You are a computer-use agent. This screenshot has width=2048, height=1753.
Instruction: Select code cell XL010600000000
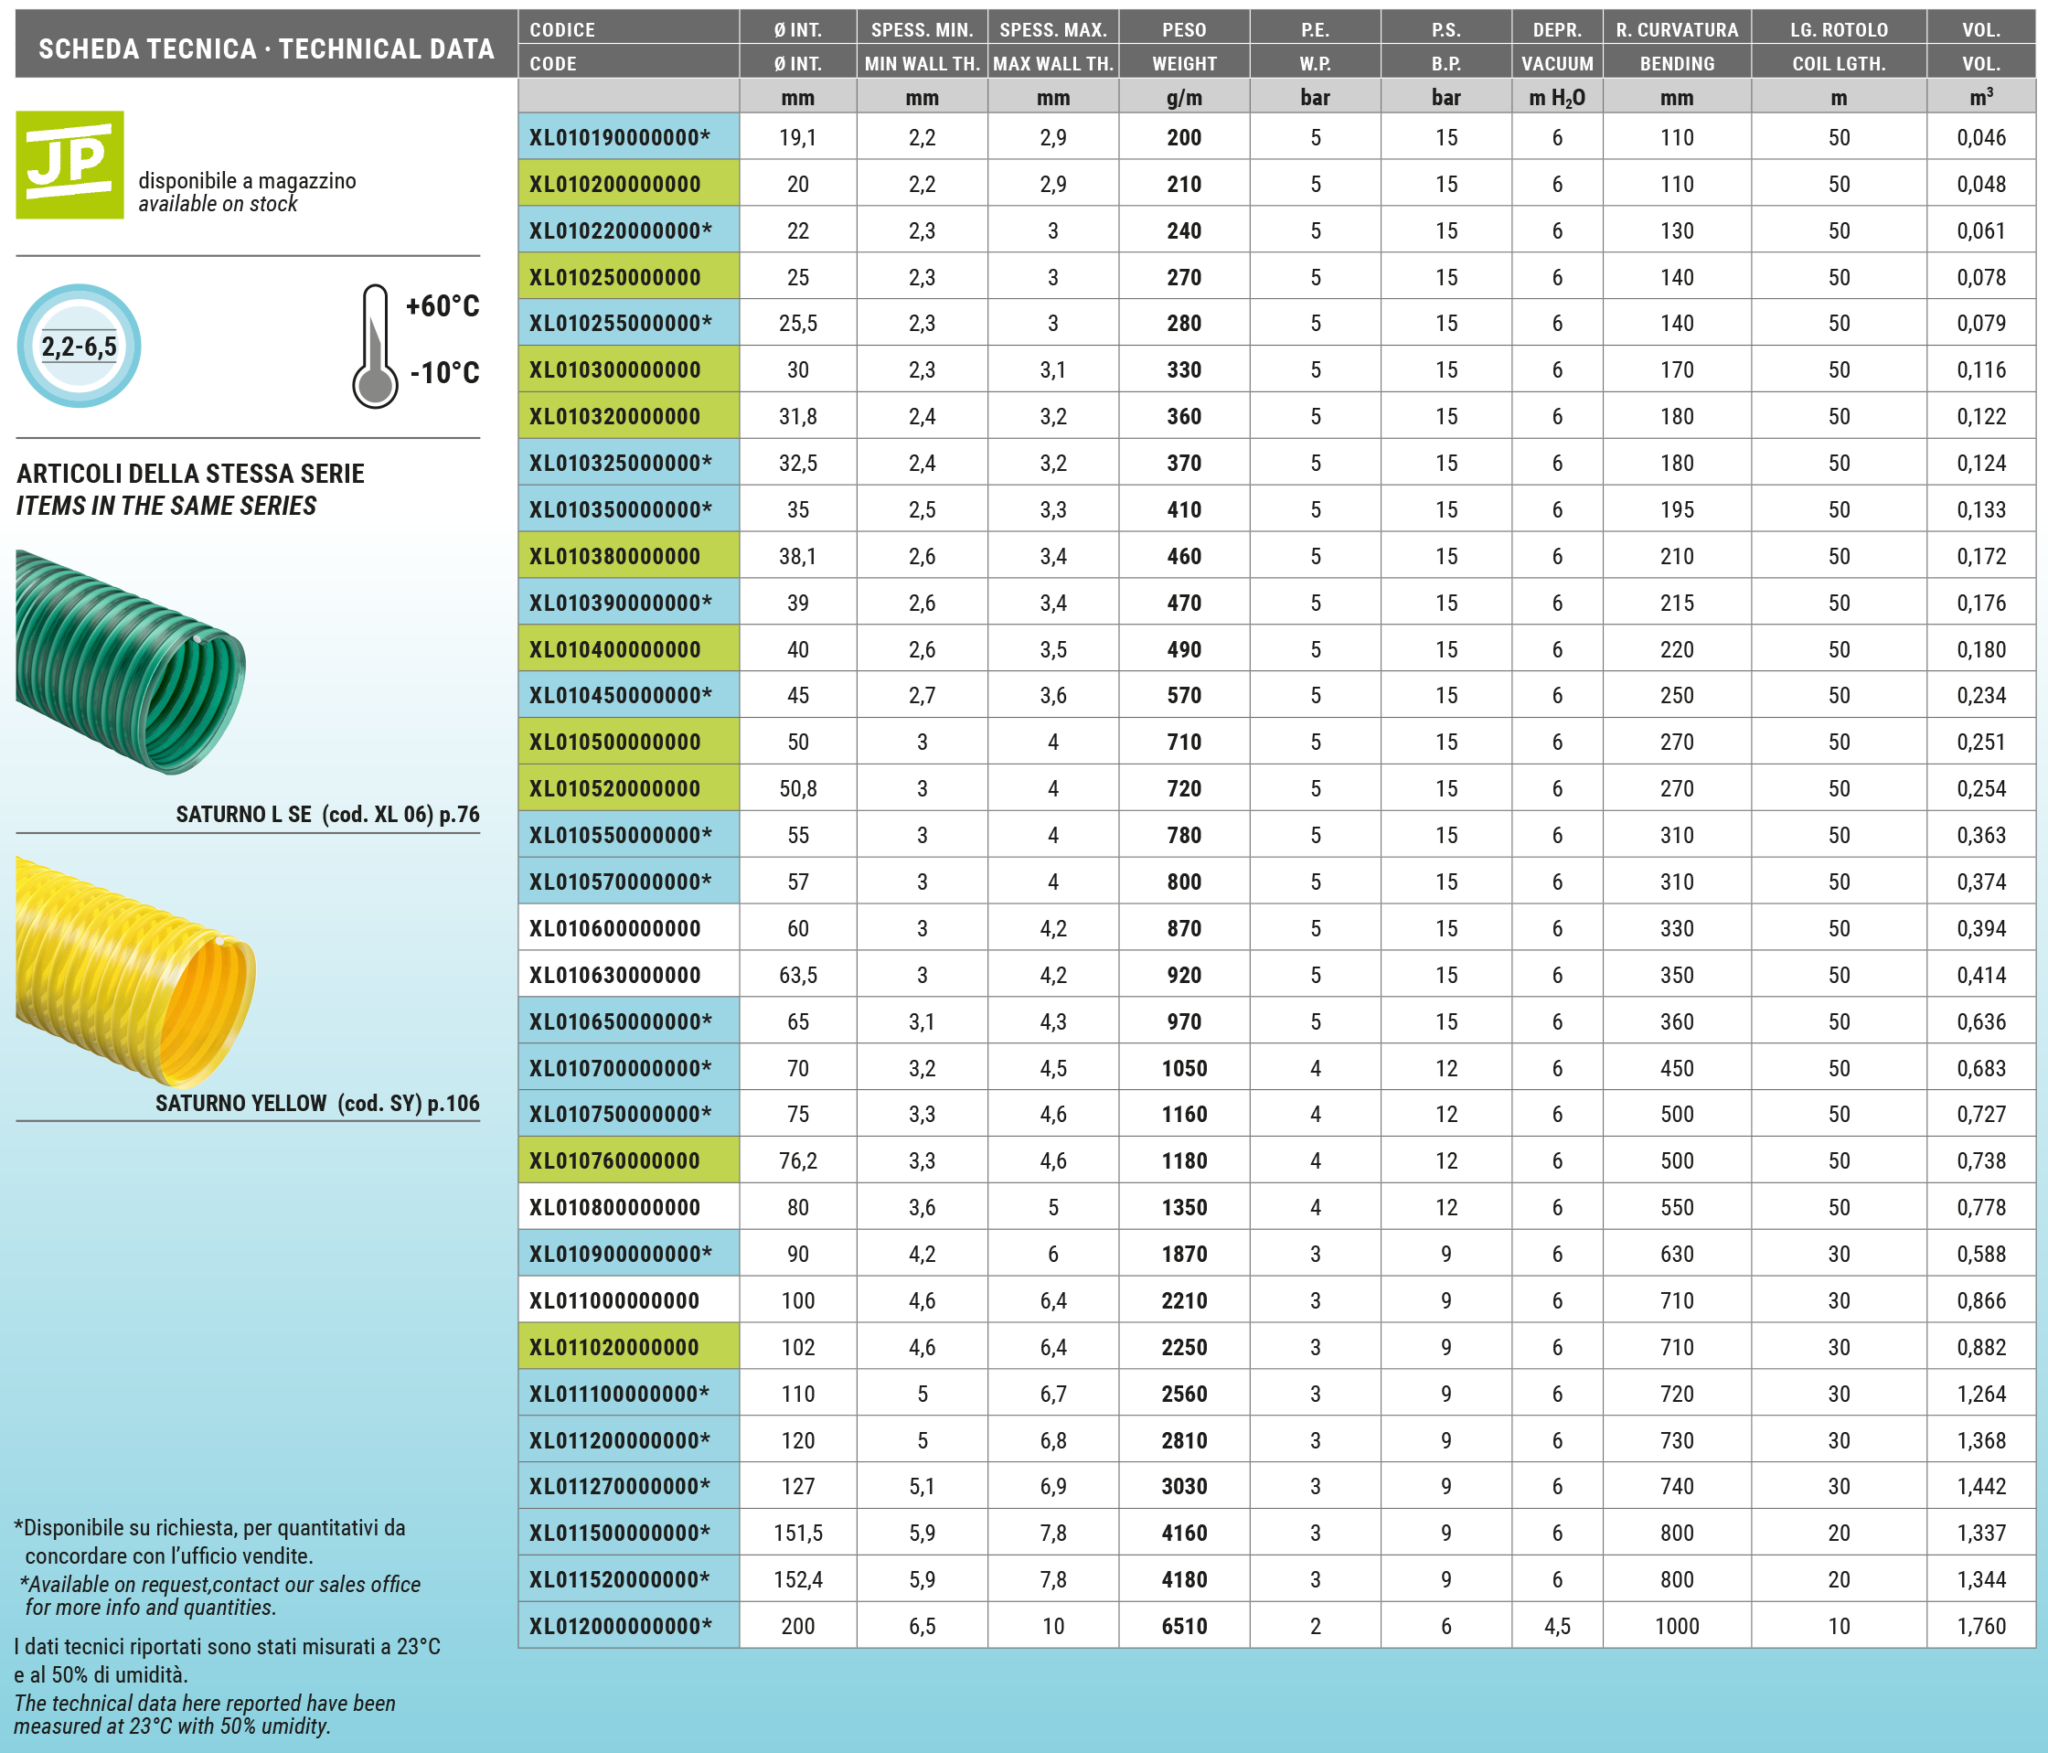tap(628, 928)
